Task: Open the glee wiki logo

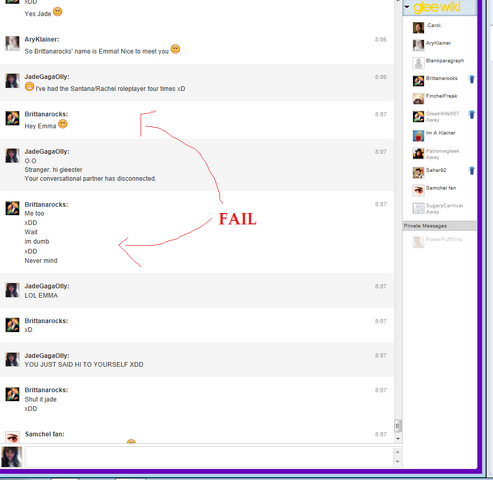Action: 437,7
